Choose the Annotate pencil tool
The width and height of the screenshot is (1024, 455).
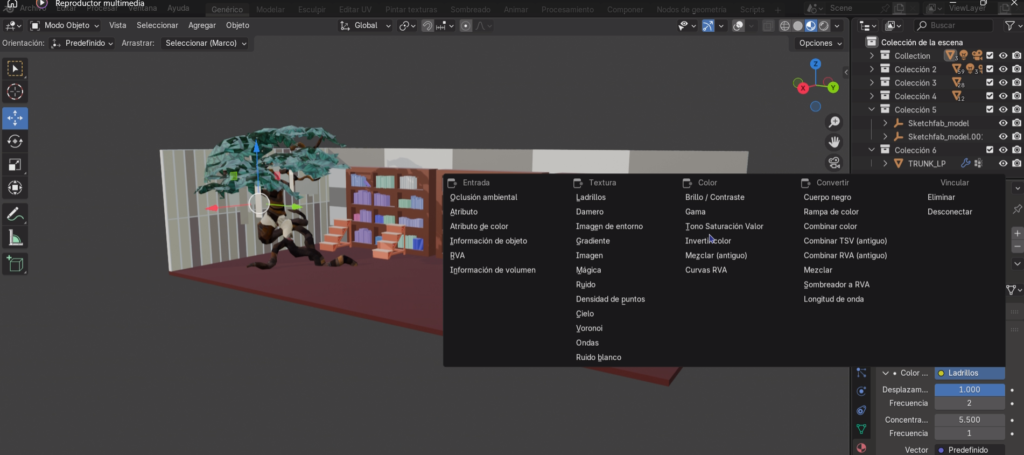(x=15, y=214)
